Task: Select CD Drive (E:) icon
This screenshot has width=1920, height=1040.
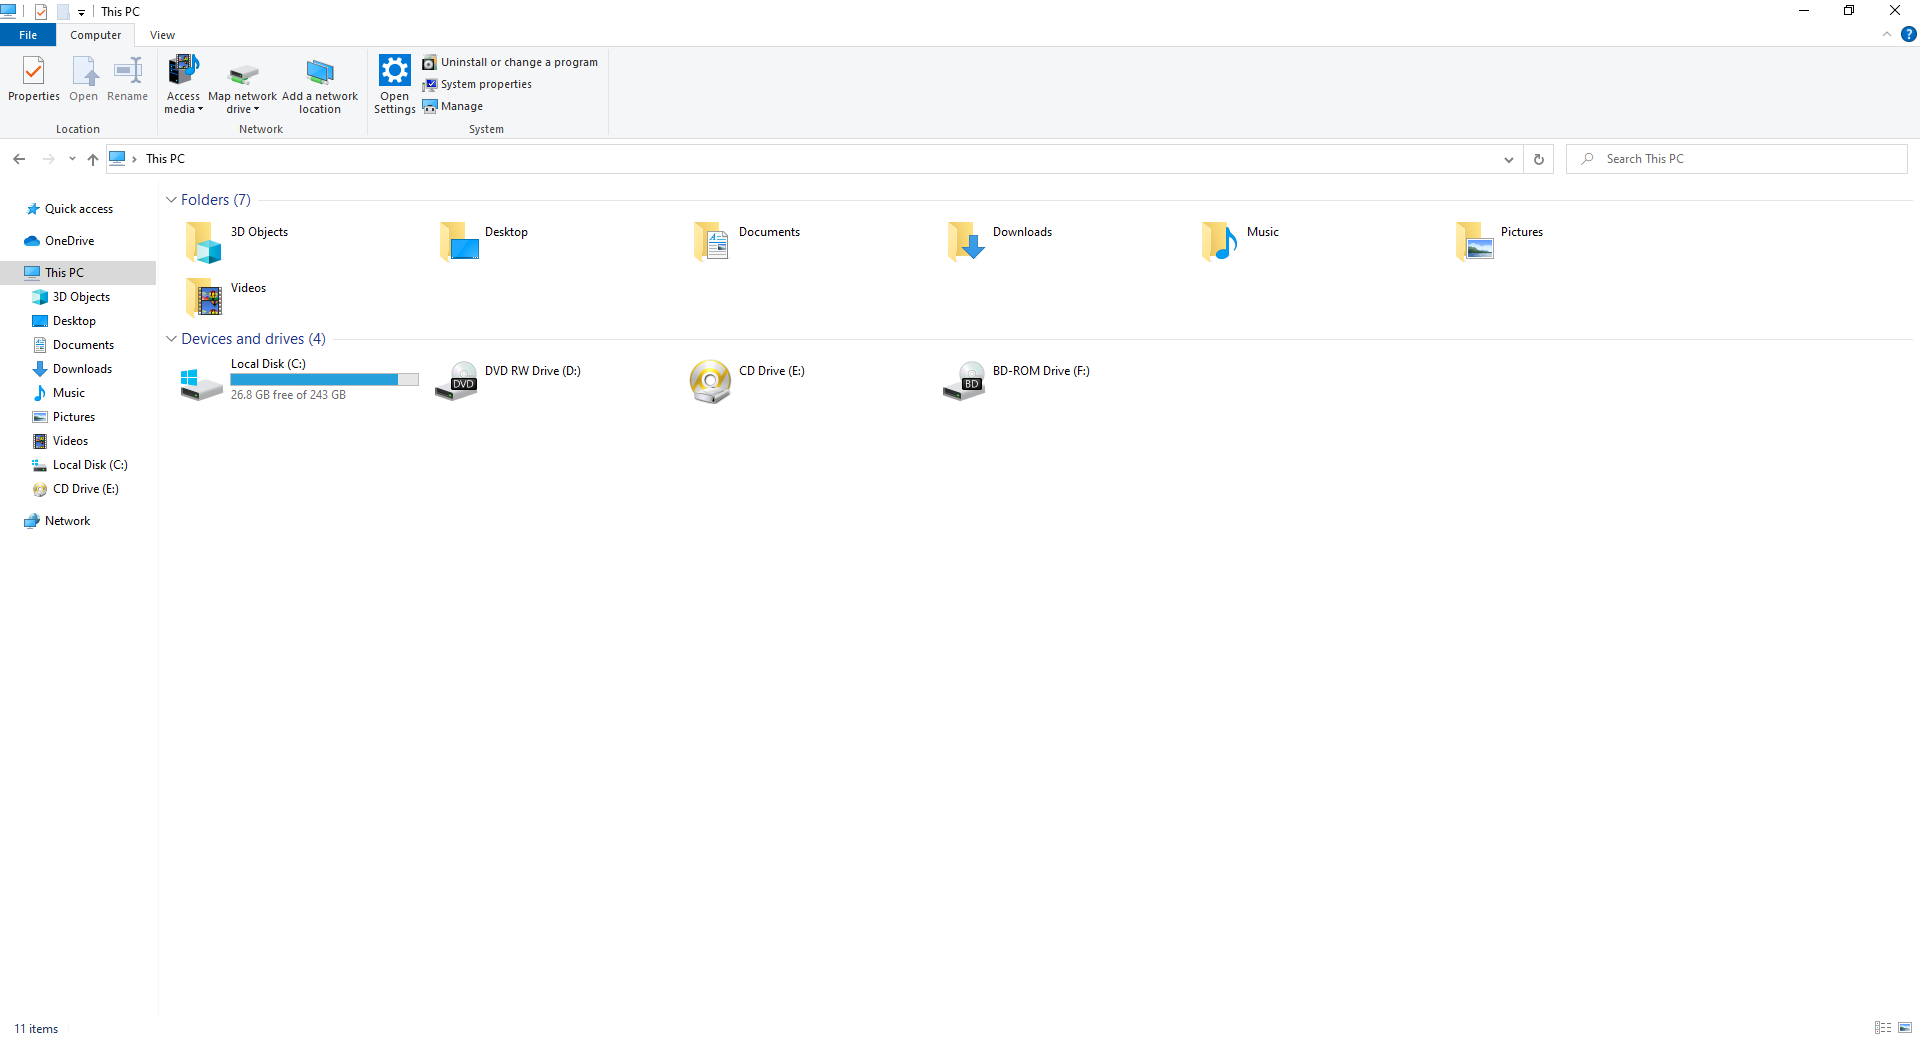Action: click(710, 381)
